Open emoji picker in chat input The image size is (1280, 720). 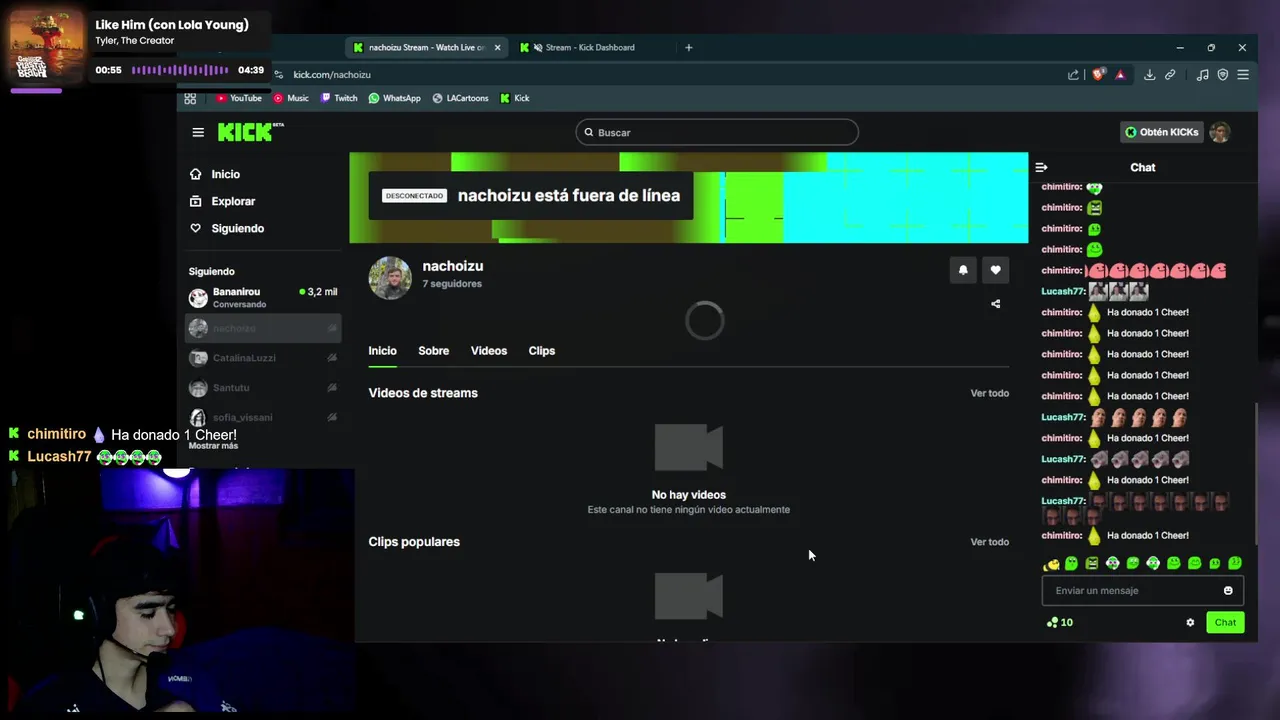(1228, 590)
